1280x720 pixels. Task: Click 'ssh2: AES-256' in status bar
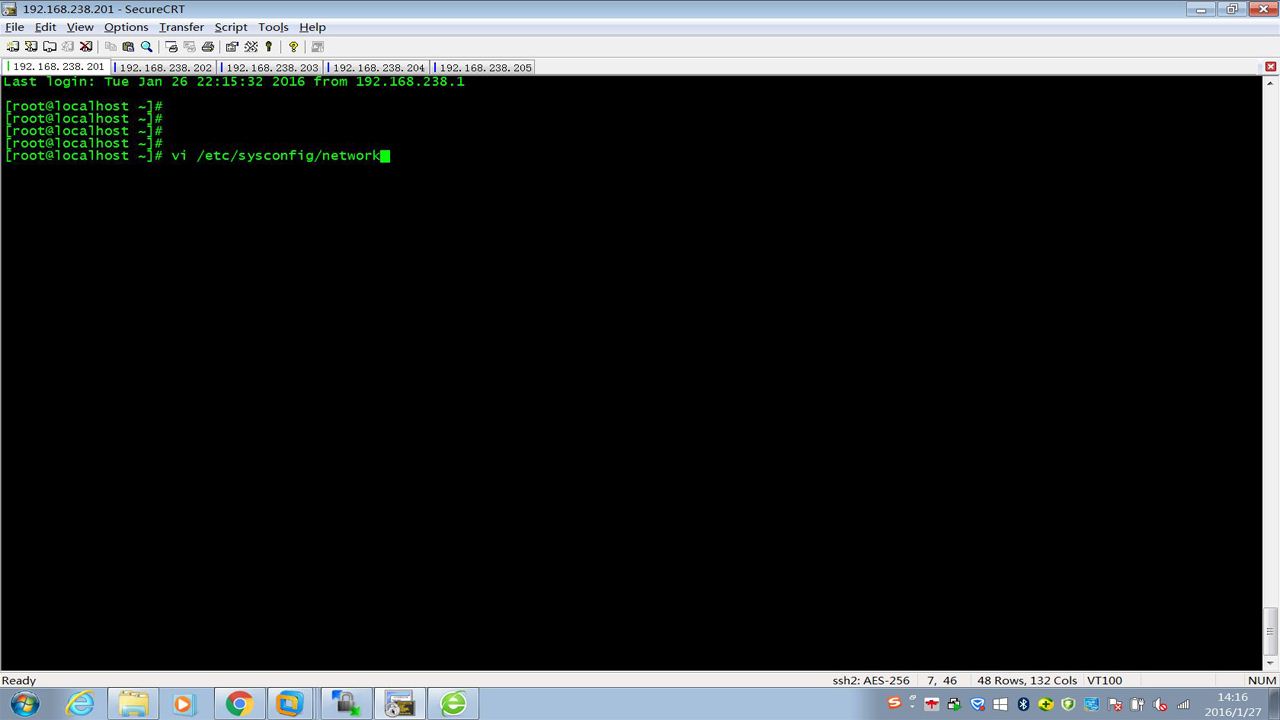coord(871,680)
